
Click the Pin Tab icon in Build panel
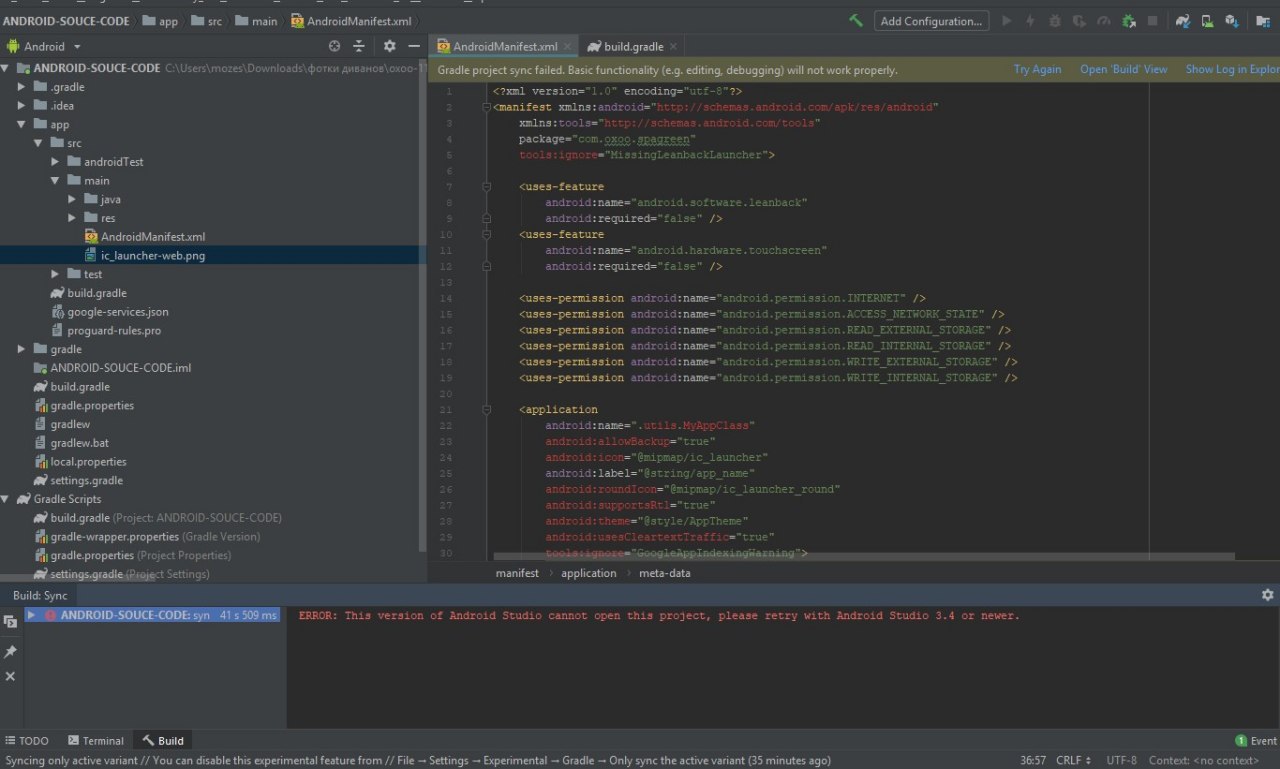(10, 651)
